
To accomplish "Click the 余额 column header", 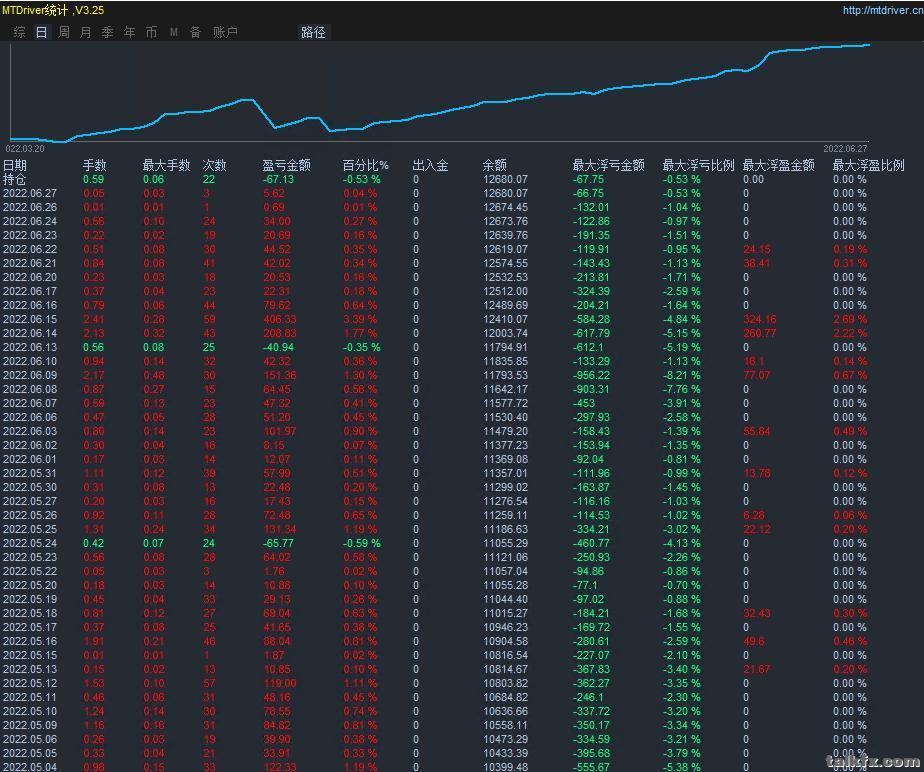I will coord(494,165).
